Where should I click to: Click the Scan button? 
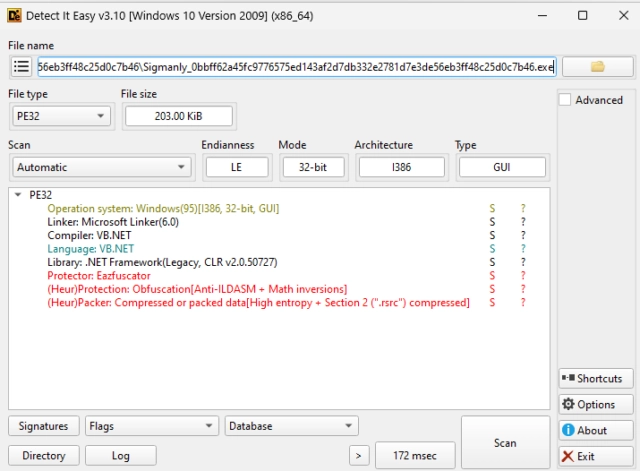(505, 442)
